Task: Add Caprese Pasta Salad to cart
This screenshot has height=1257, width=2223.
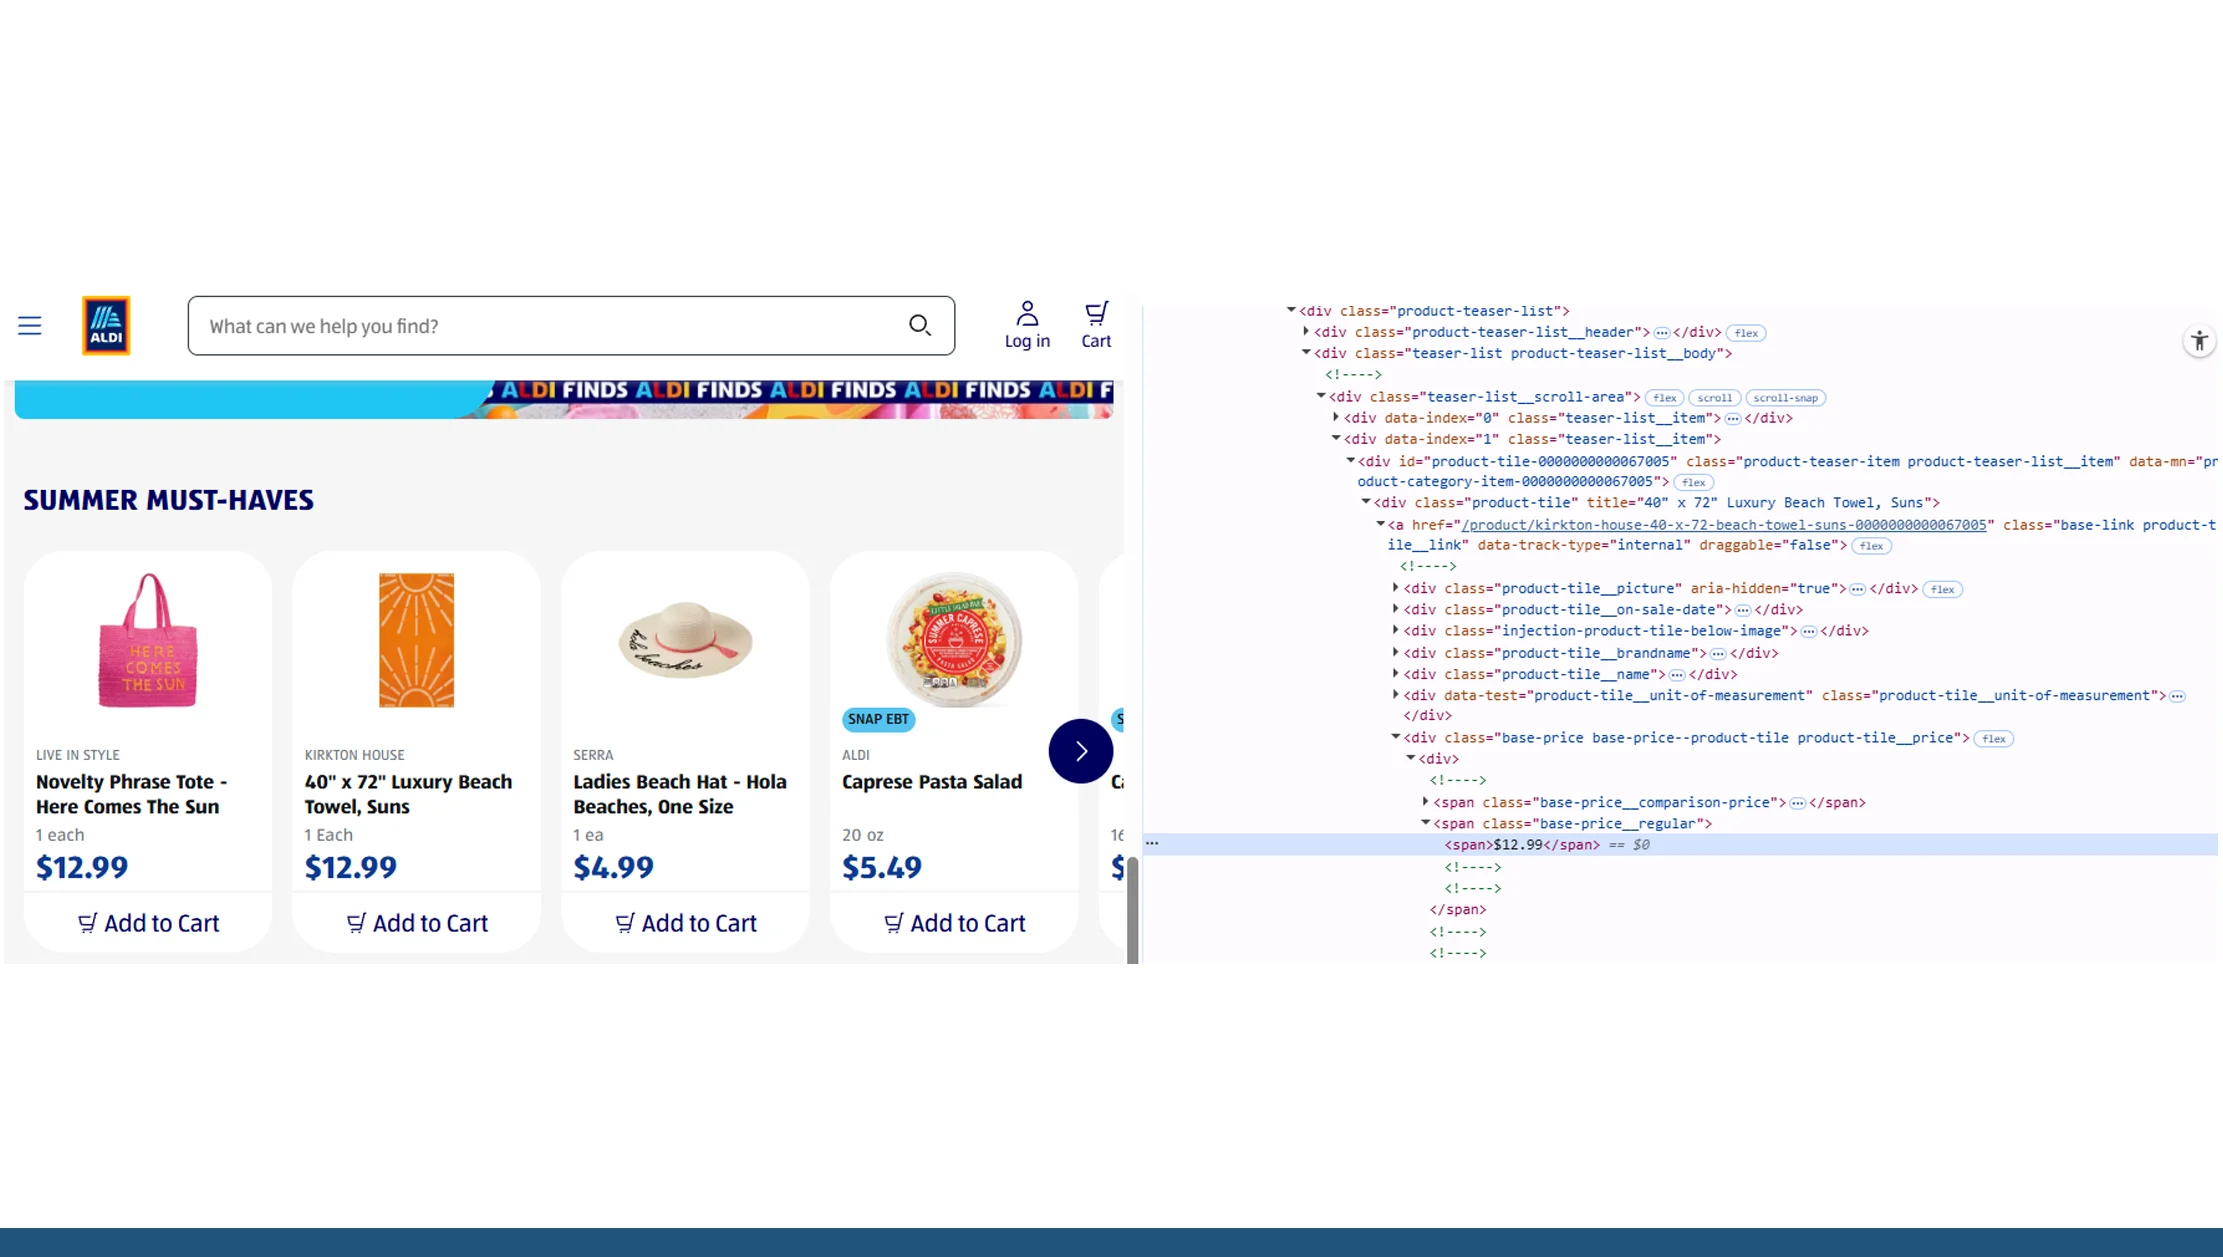Action: [954, 923]
